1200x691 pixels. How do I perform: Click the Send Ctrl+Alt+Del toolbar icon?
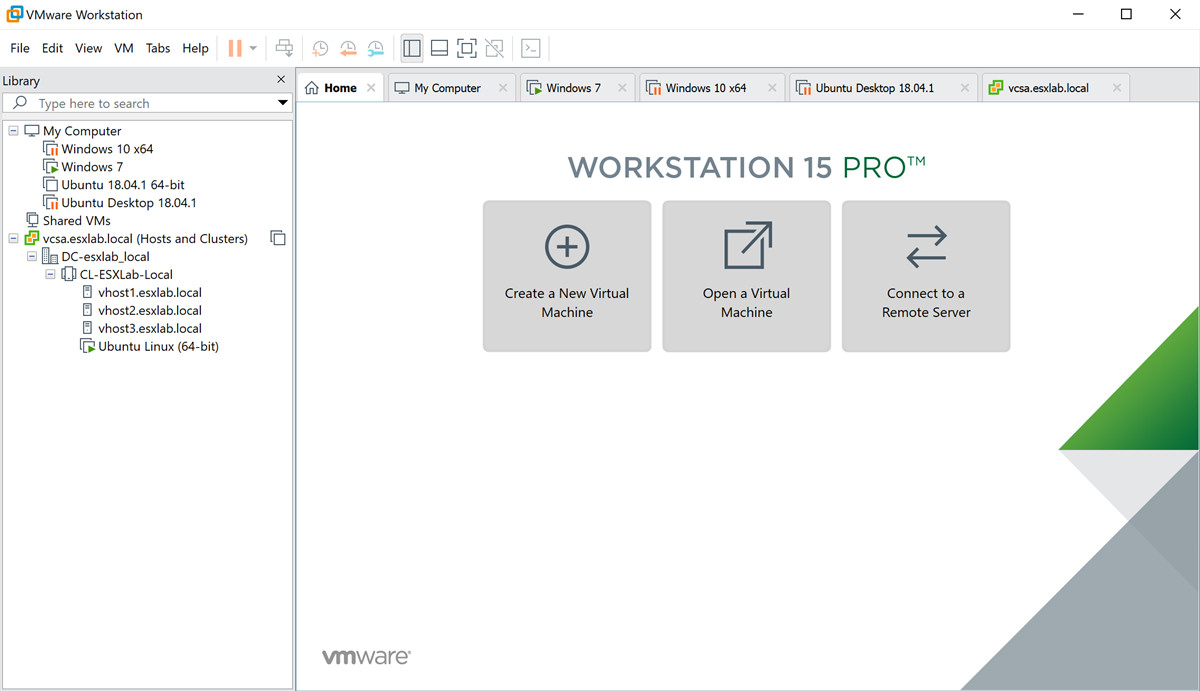pos(284,48)
